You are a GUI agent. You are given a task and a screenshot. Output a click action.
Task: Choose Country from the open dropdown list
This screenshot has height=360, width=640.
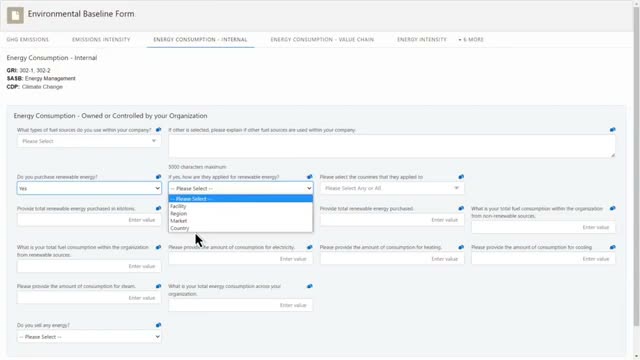[x=240, y=228]
